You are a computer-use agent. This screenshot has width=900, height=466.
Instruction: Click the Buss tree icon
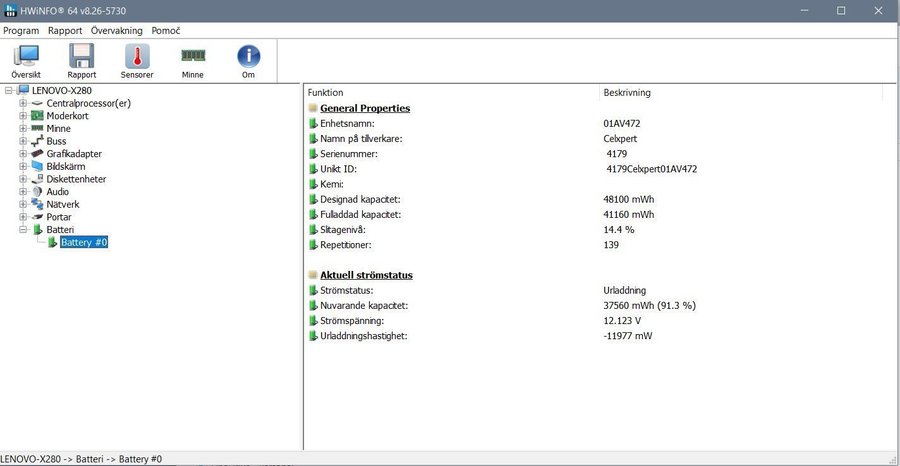click(x=37, y=141)
